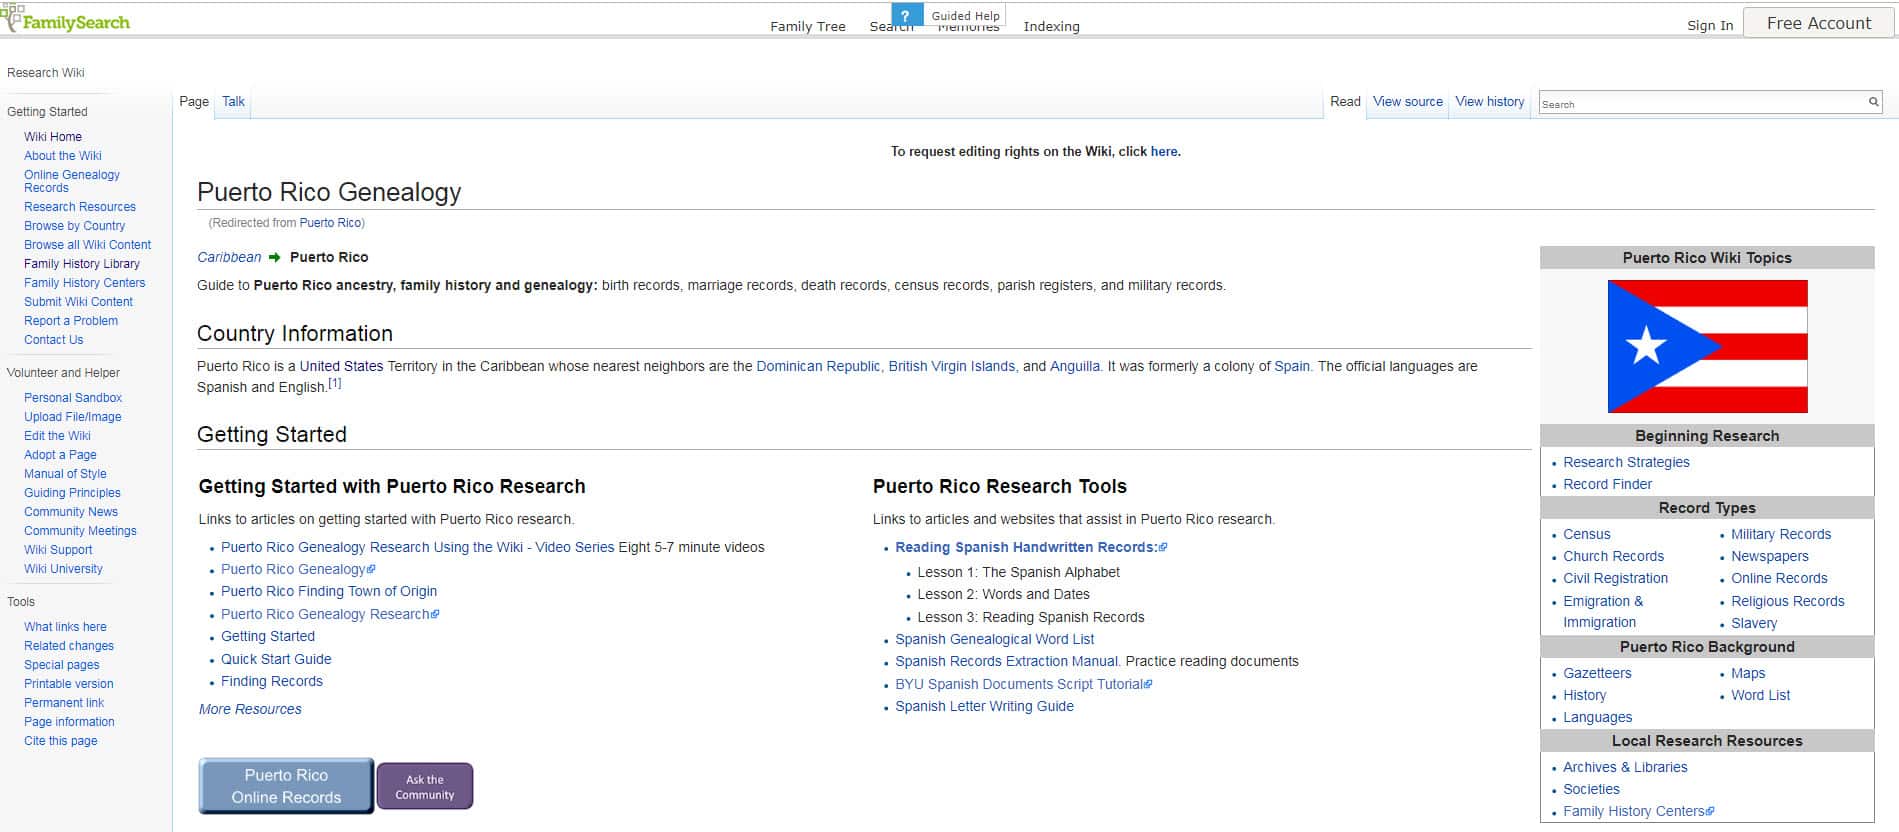
Task: Open the Family Tree menu
Action: (x=807, y=27)
